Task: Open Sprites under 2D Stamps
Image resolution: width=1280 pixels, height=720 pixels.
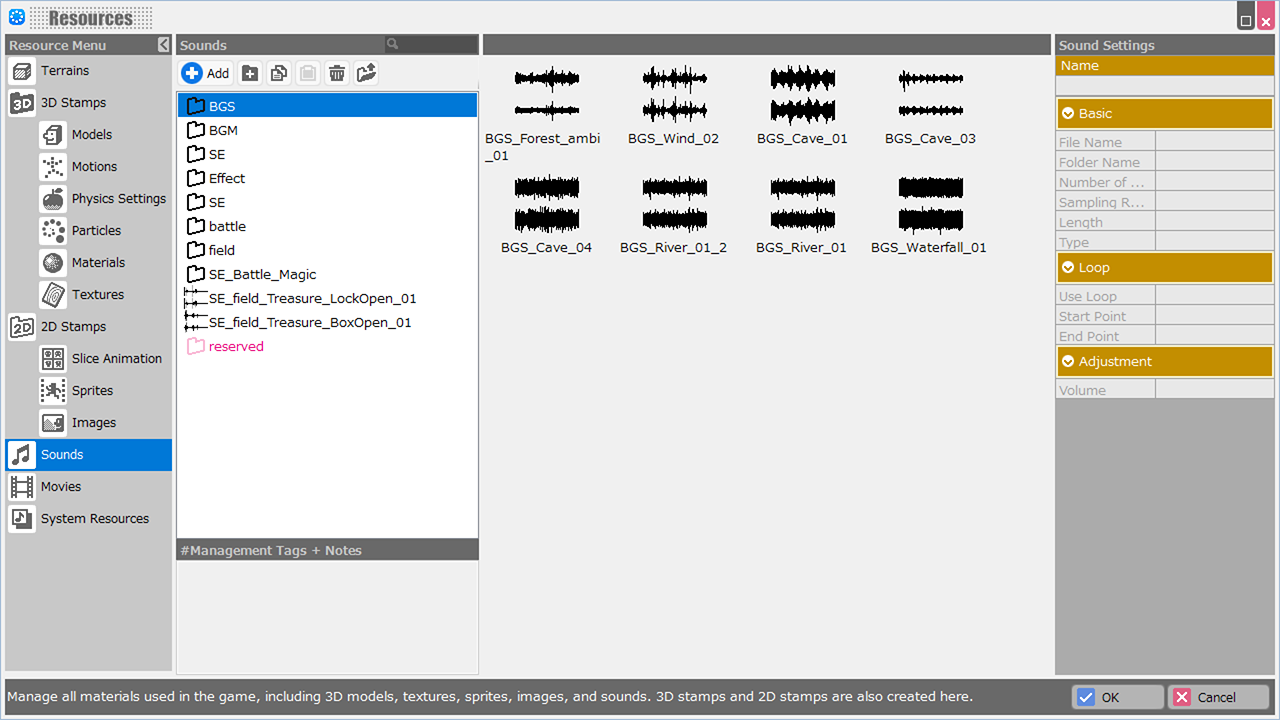Action: (91, 391)
